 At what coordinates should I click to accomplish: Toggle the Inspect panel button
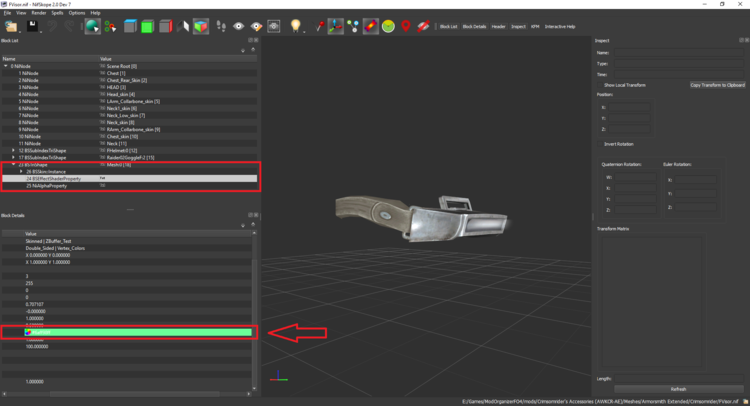[518, 27]
